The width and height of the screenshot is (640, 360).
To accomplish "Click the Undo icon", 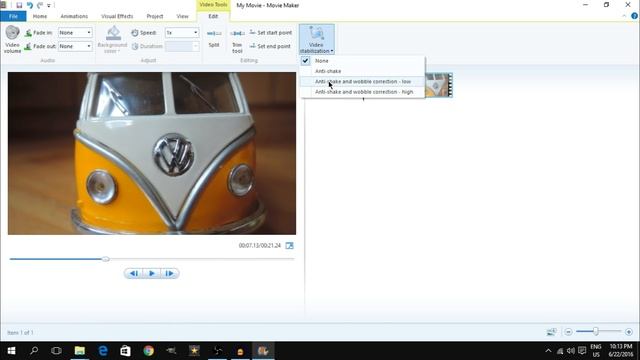I will pos(29,5).
